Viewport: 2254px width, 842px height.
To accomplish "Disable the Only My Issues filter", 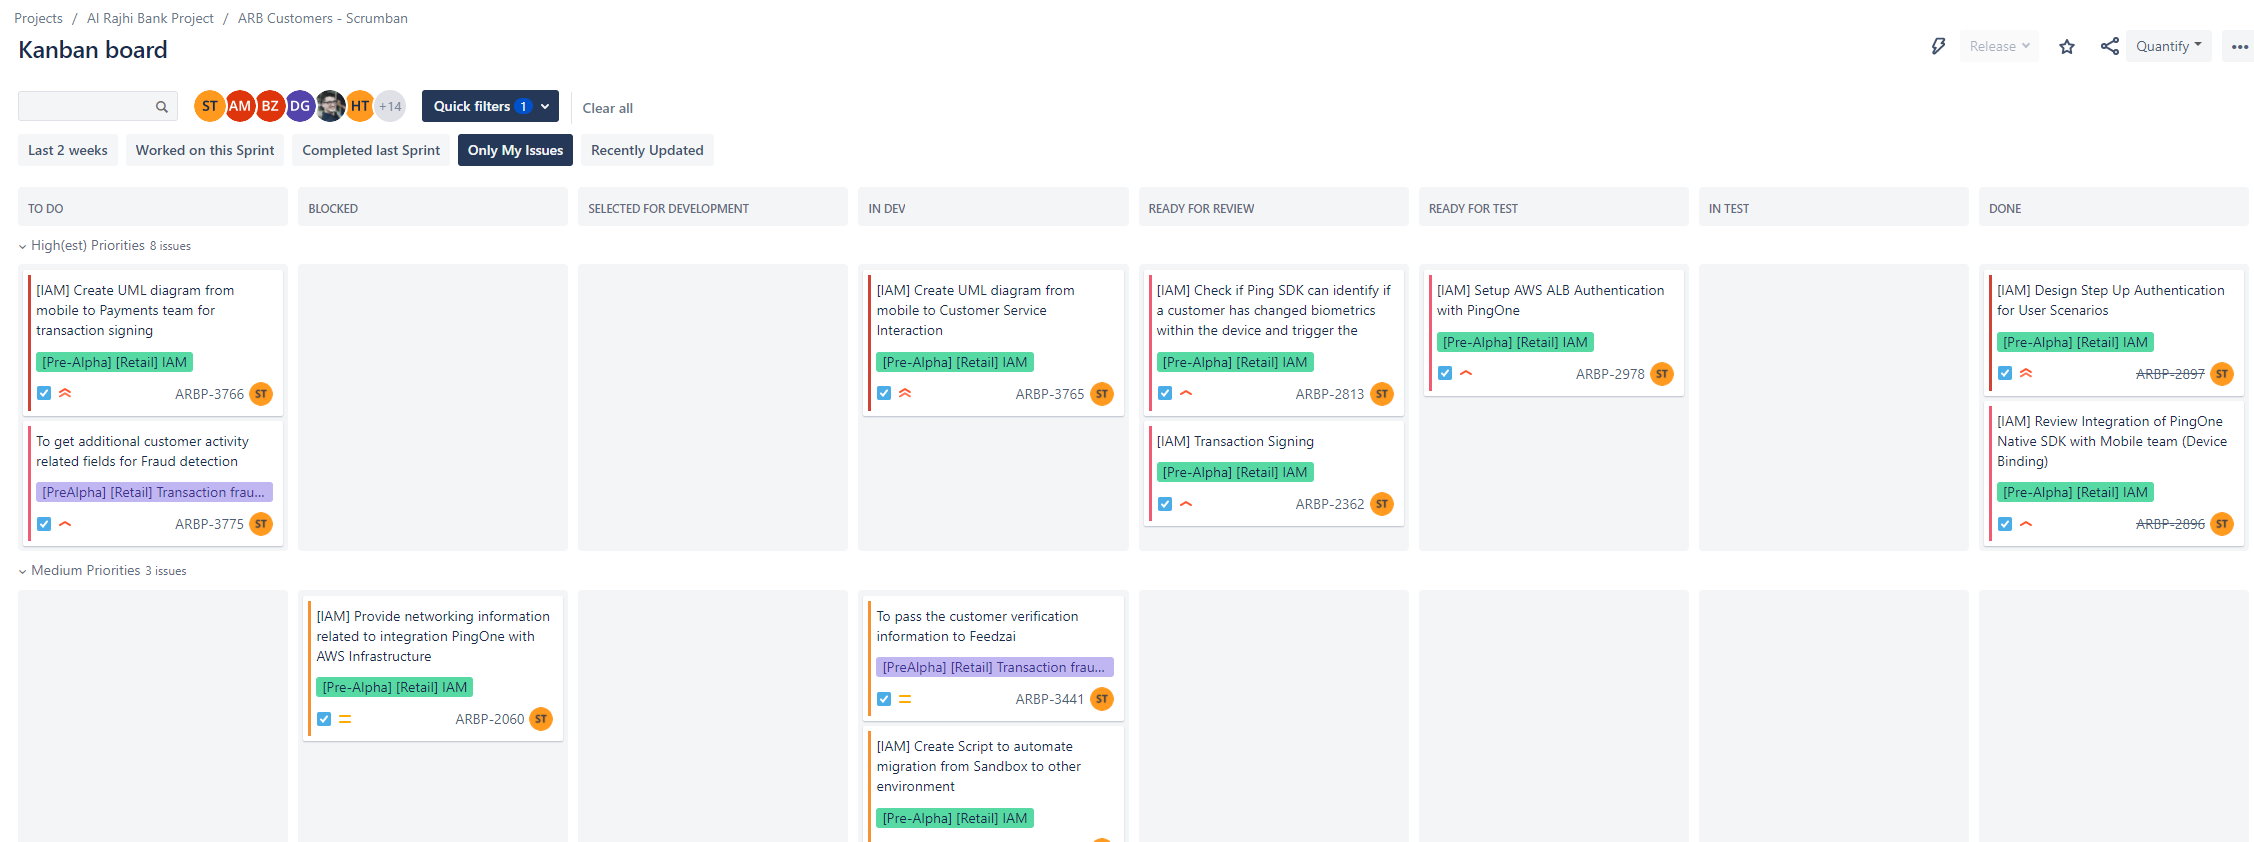I will (x=515, y=150).
